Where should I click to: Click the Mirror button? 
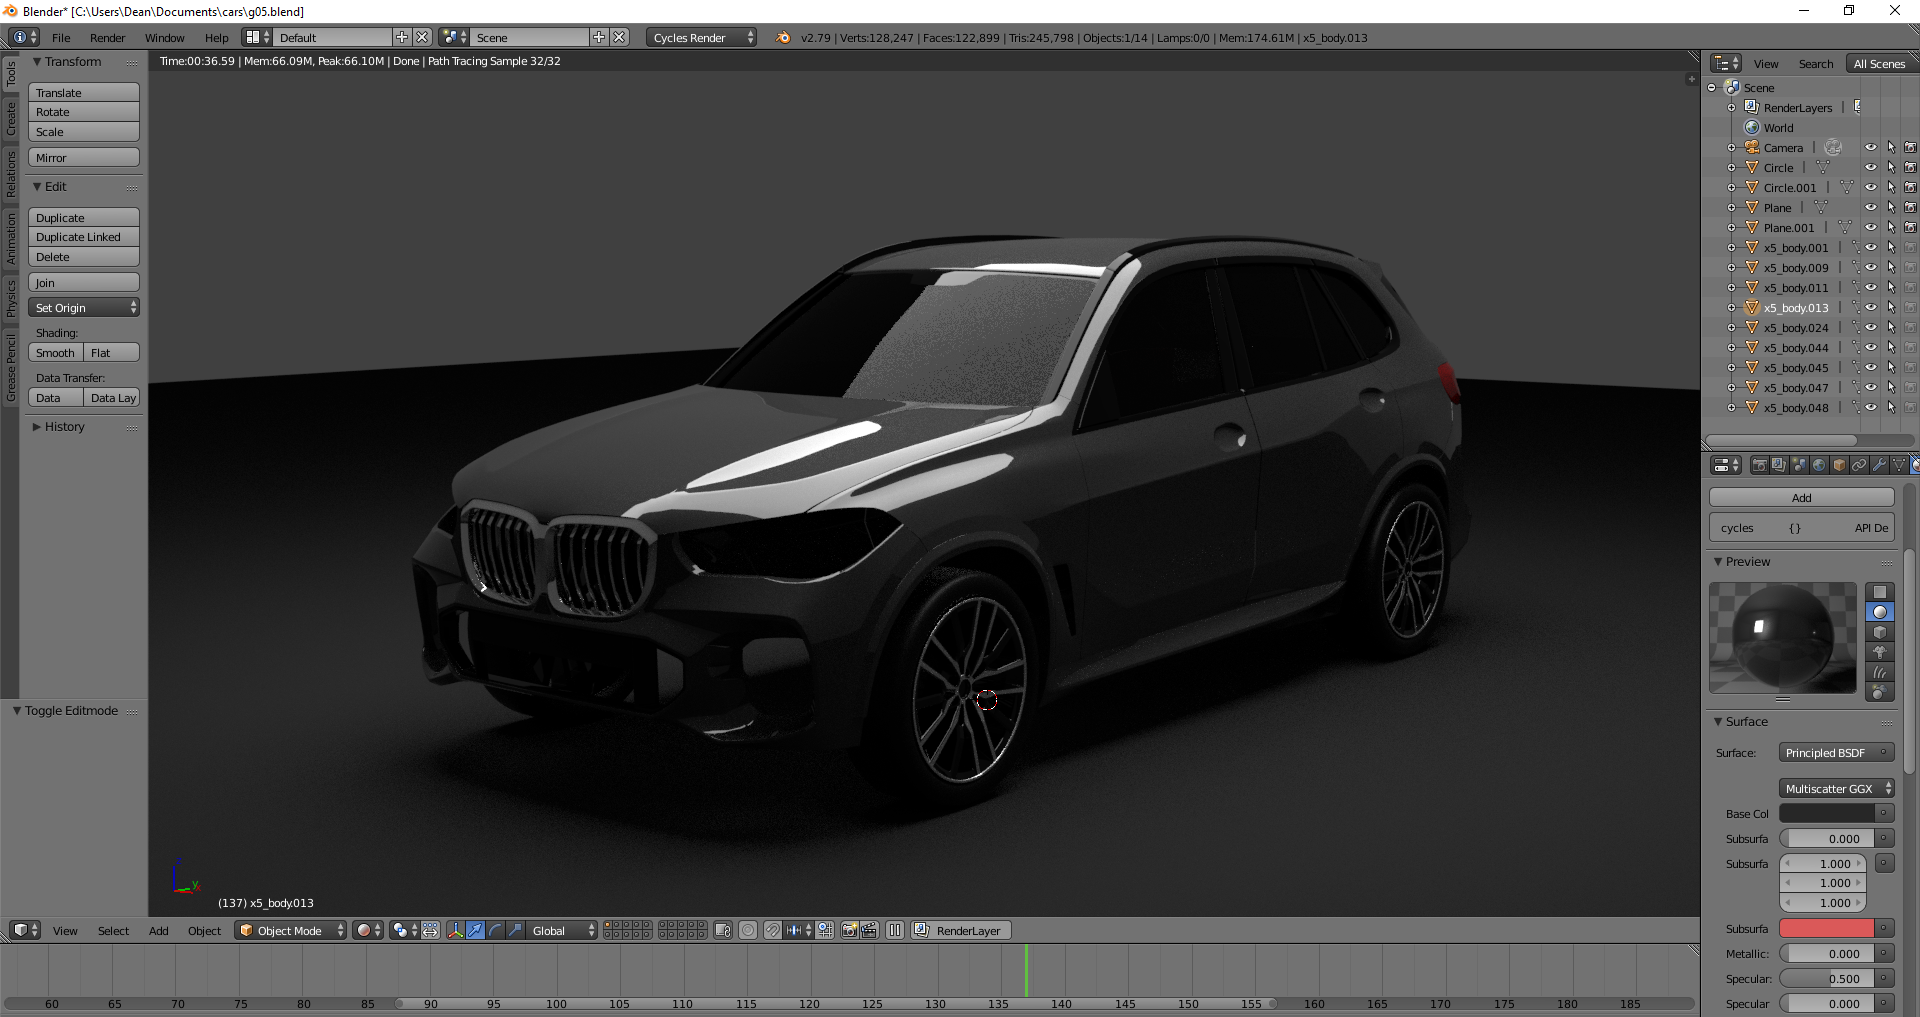click(x=84, y=157)
